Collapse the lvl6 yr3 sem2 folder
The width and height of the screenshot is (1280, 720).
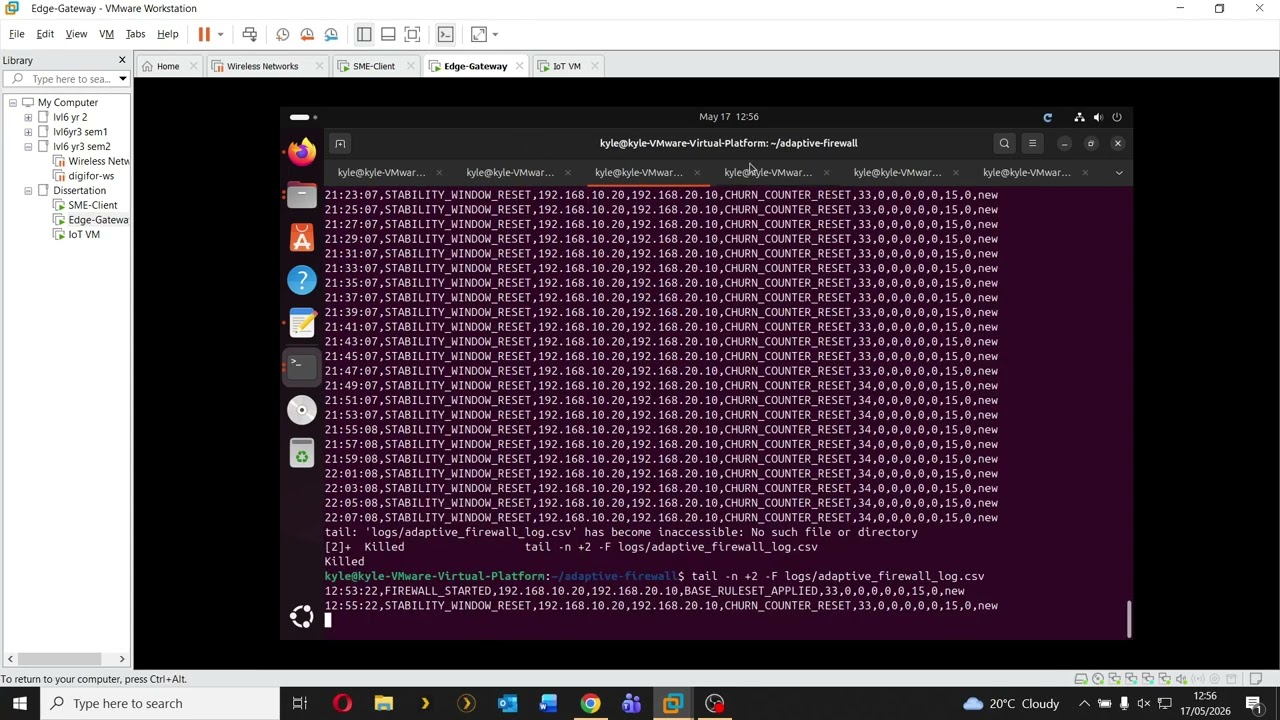pyautogui.click(x=28, y=146)
